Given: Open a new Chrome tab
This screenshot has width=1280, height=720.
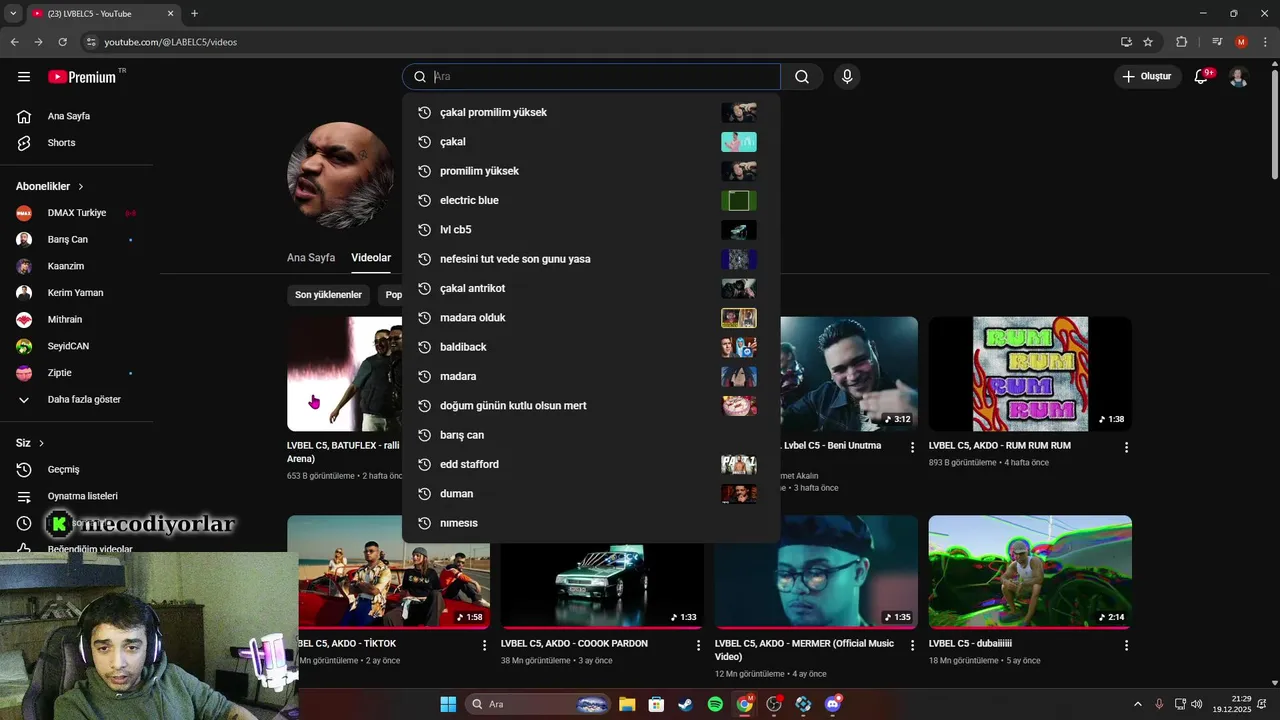Looking at the screenshot, I should click(194, 13).
